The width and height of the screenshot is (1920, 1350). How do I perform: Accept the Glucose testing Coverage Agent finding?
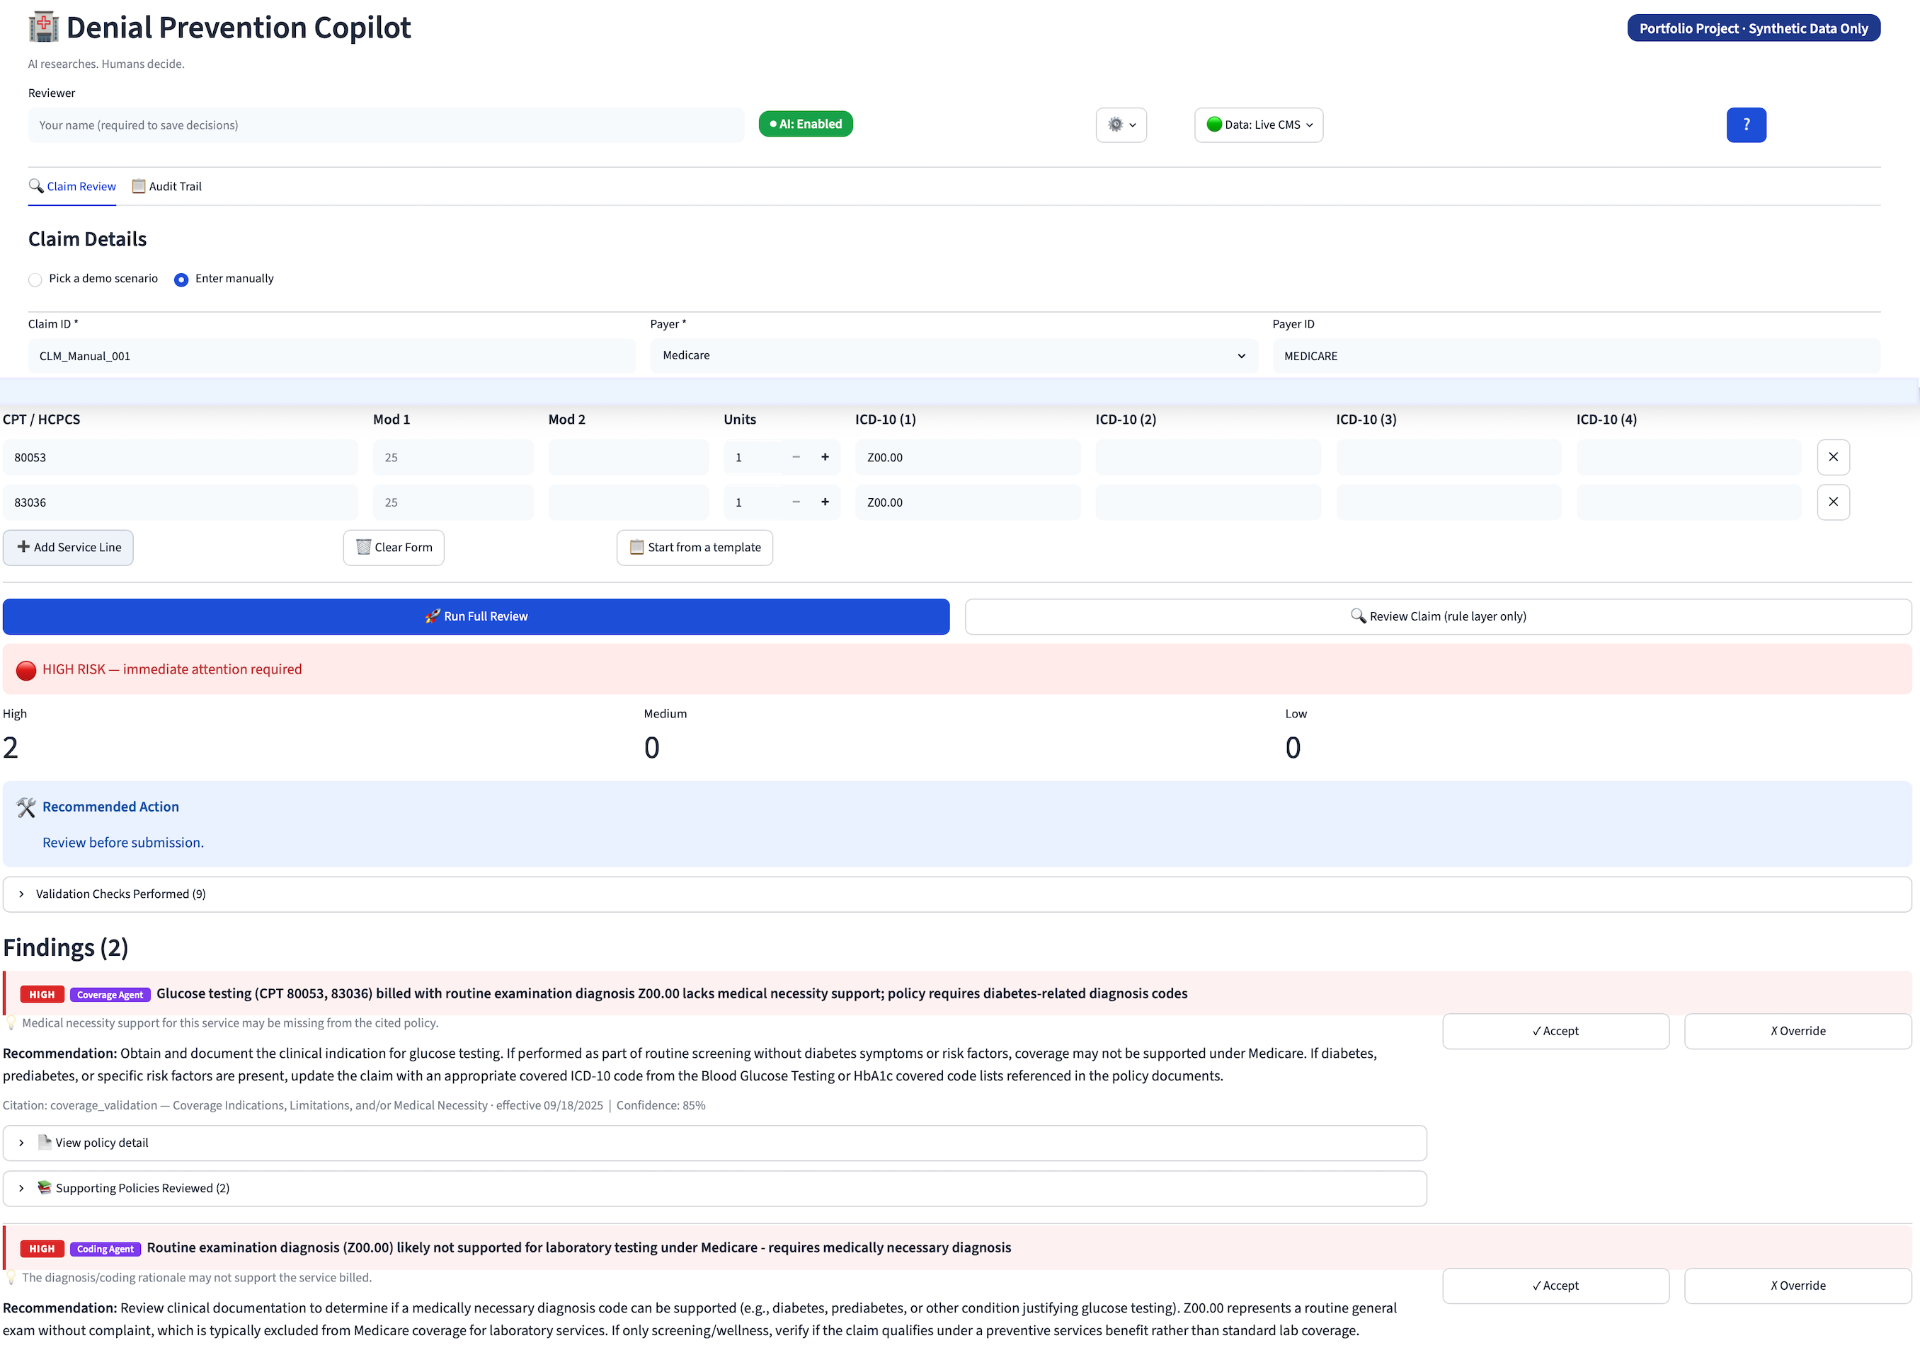click(1556, 1031)
